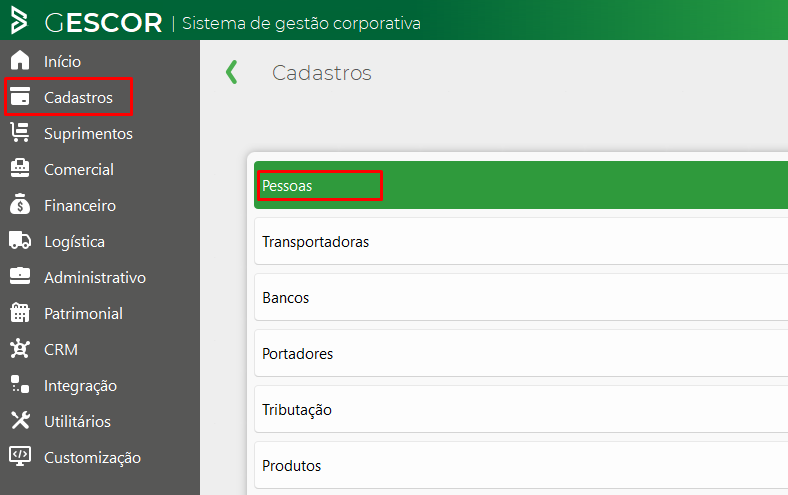The width and height of the screenshot is (788, 495).
Task: Go back using green chevron arrow
Action: [x=232, y=72]
